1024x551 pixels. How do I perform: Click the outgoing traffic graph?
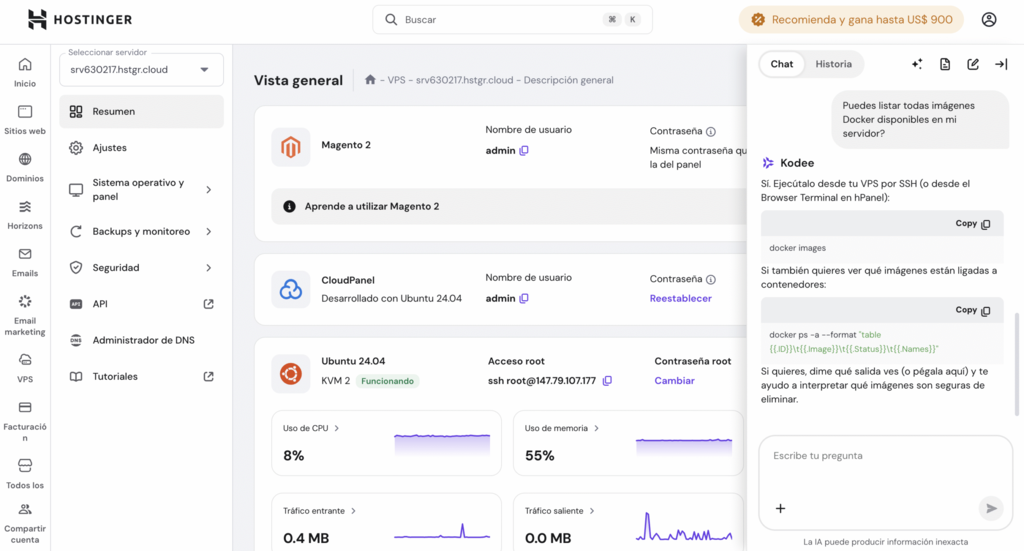click(684, 526)
